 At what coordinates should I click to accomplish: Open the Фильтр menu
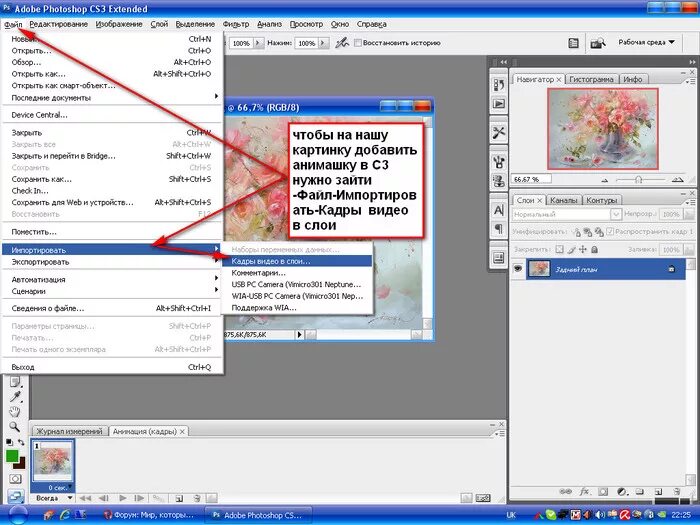236,24
